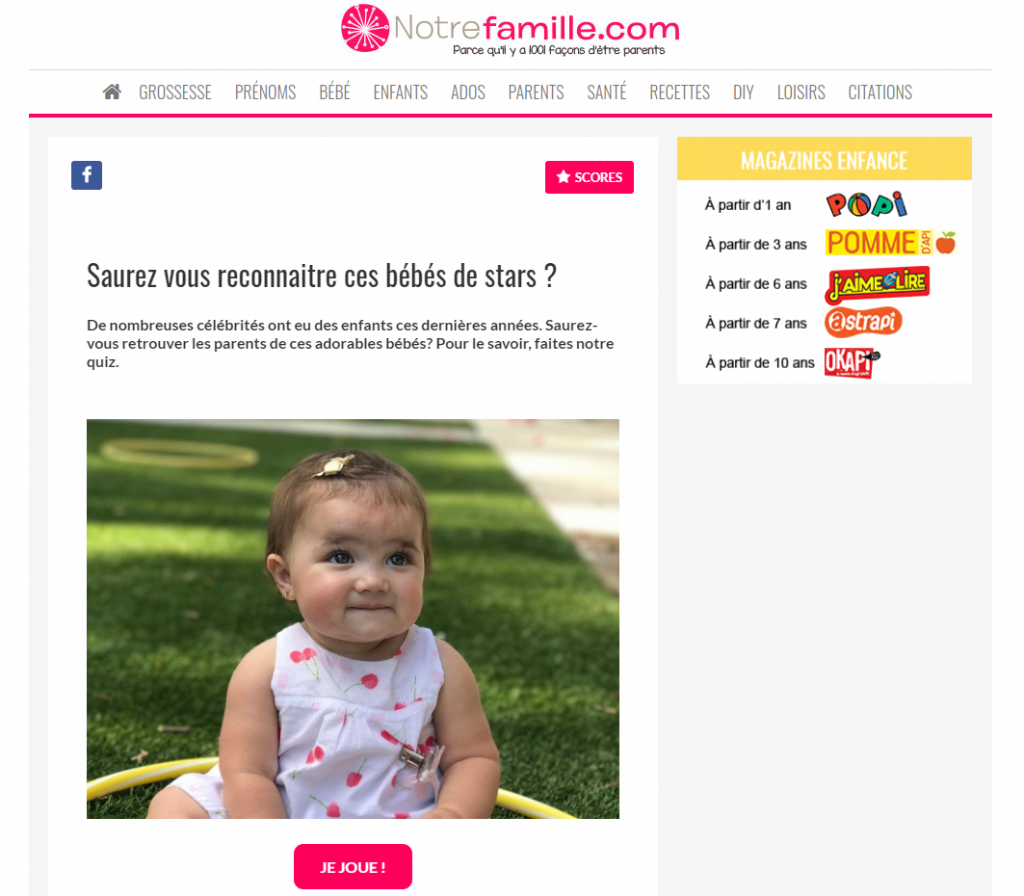This screenshot has width=1024, height=896.
Task: View the Scores button with star
Action: (x=589, y=177)
